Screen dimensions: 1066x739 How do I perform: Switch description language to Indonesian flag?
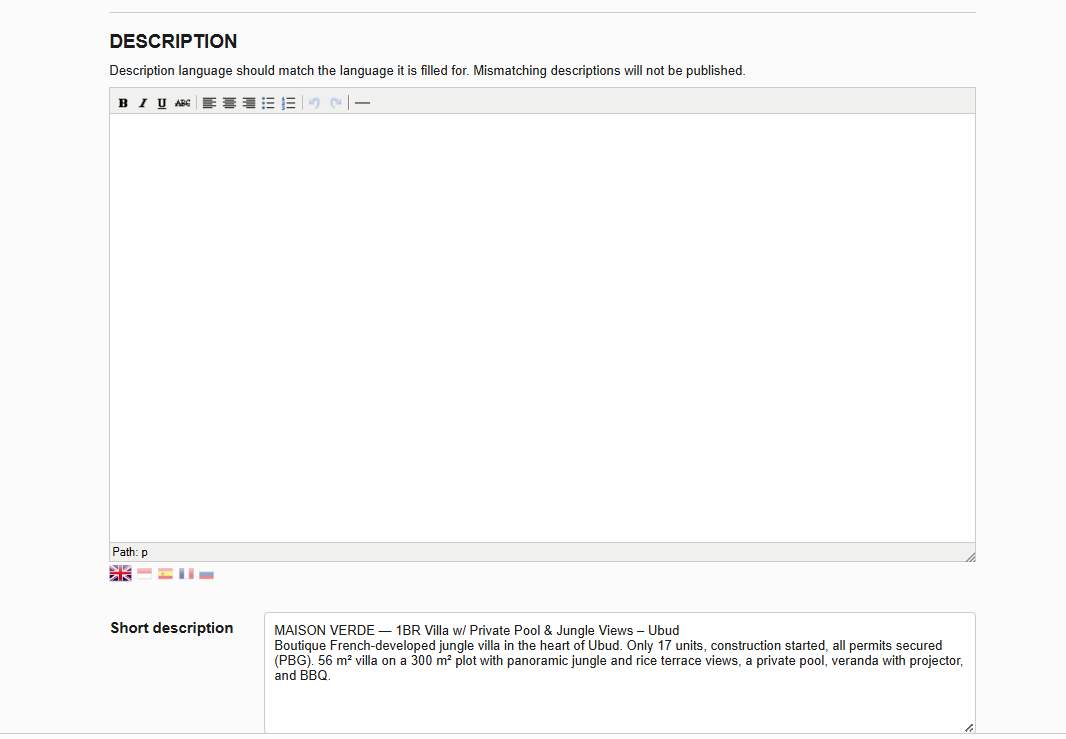point(145,574)
